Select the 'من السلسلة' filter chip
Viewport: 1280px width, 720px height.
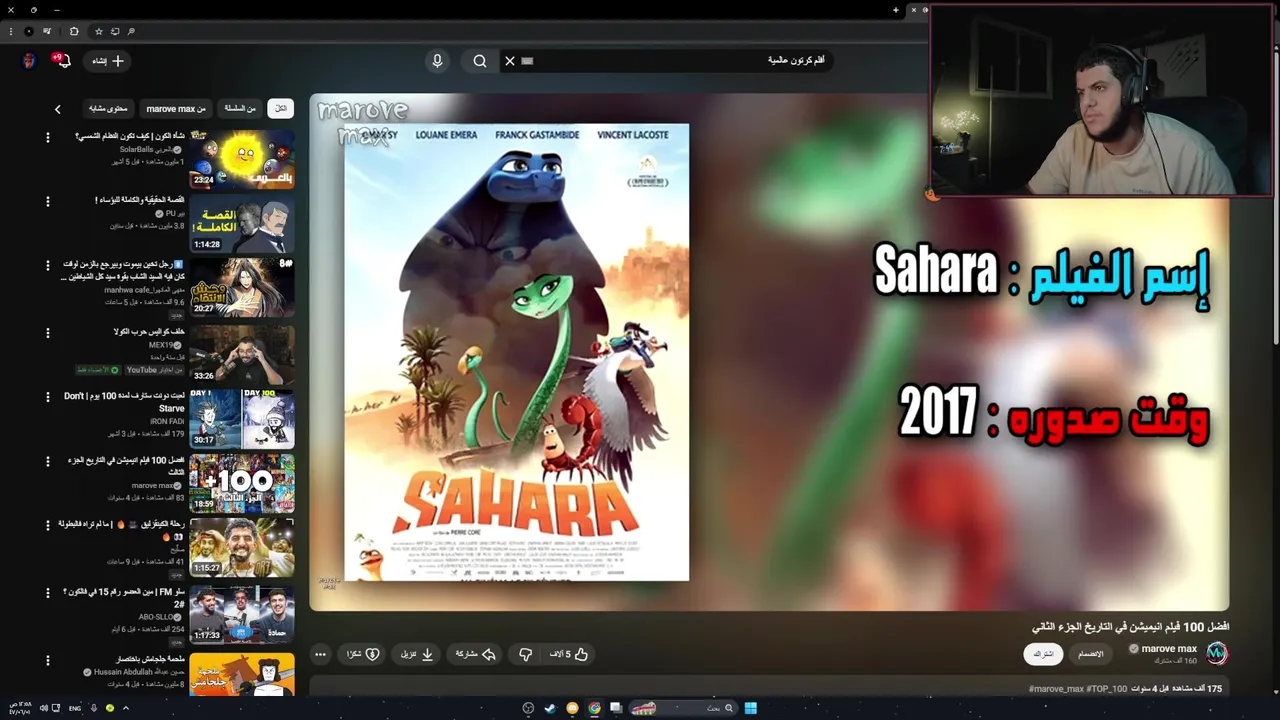tap(240, 108)
